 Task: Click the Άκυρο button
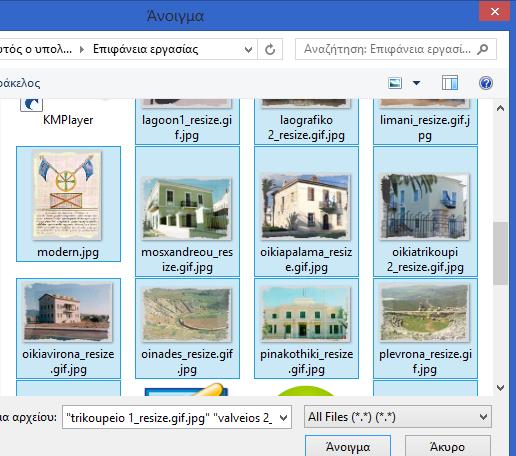point(448,446)
